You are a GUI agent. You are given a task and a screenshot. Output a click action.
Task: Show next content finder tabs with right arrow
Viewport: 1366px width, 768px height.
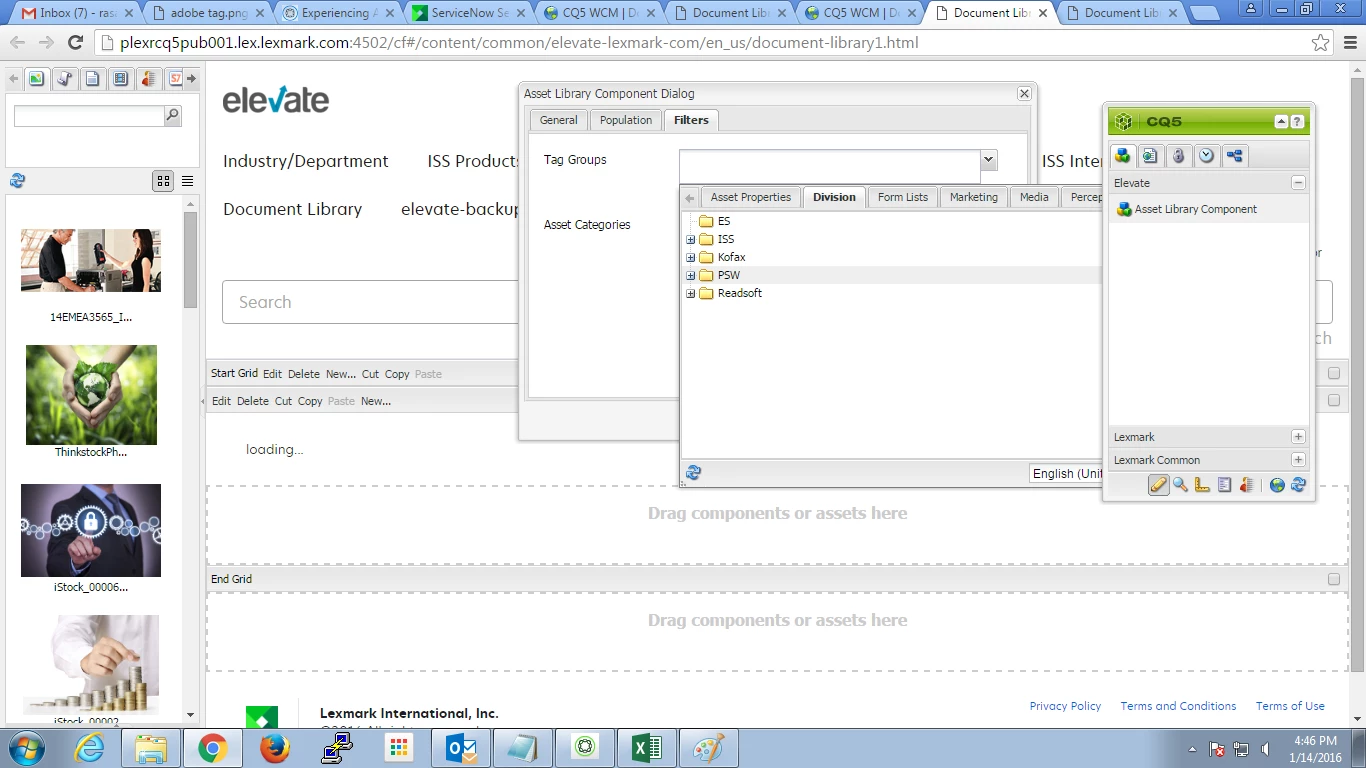(191, 79)
